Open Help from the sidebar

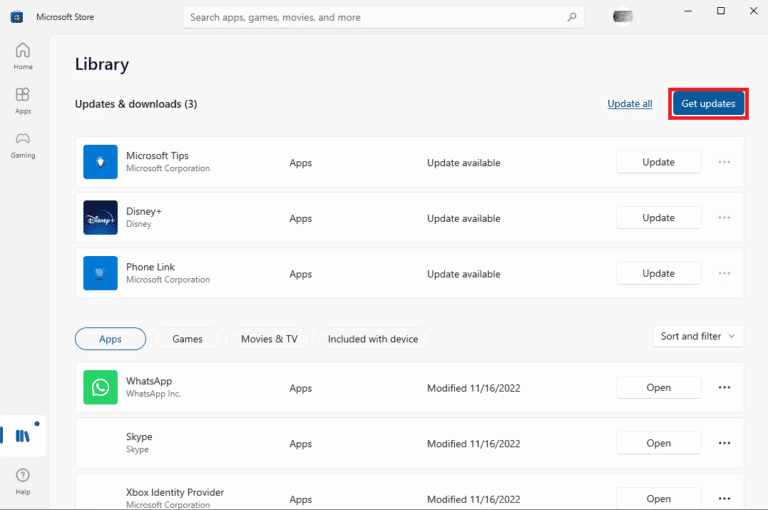(x=23, y=482)
